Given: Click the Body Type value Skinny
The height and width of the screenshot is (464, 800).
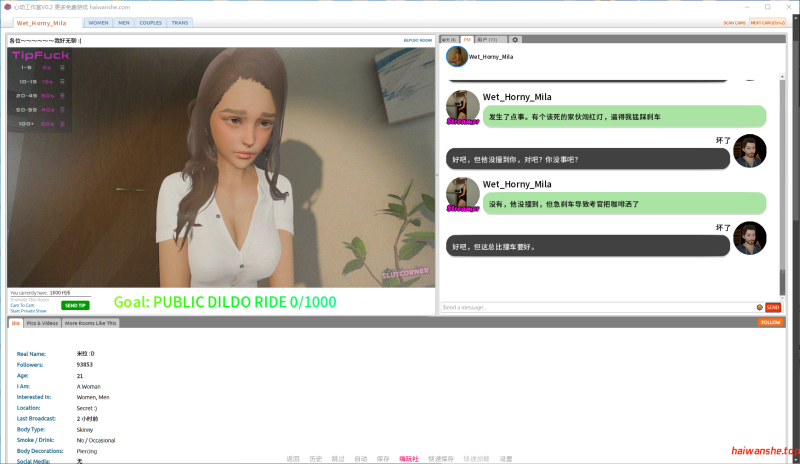Looking at the screenshot, I should point(85,430).
